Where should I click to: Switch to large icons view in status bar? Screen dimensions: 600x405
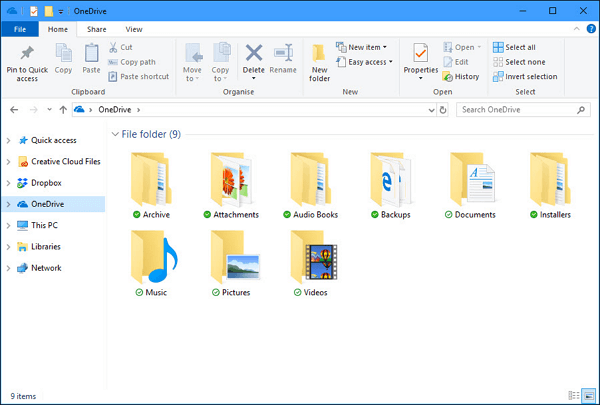click(x=588, y=396)
